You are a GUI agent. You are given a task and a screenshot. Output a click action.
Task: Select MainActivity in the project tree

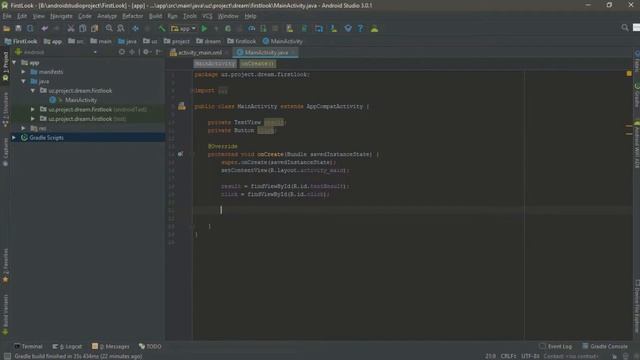[x=81, y=100]
